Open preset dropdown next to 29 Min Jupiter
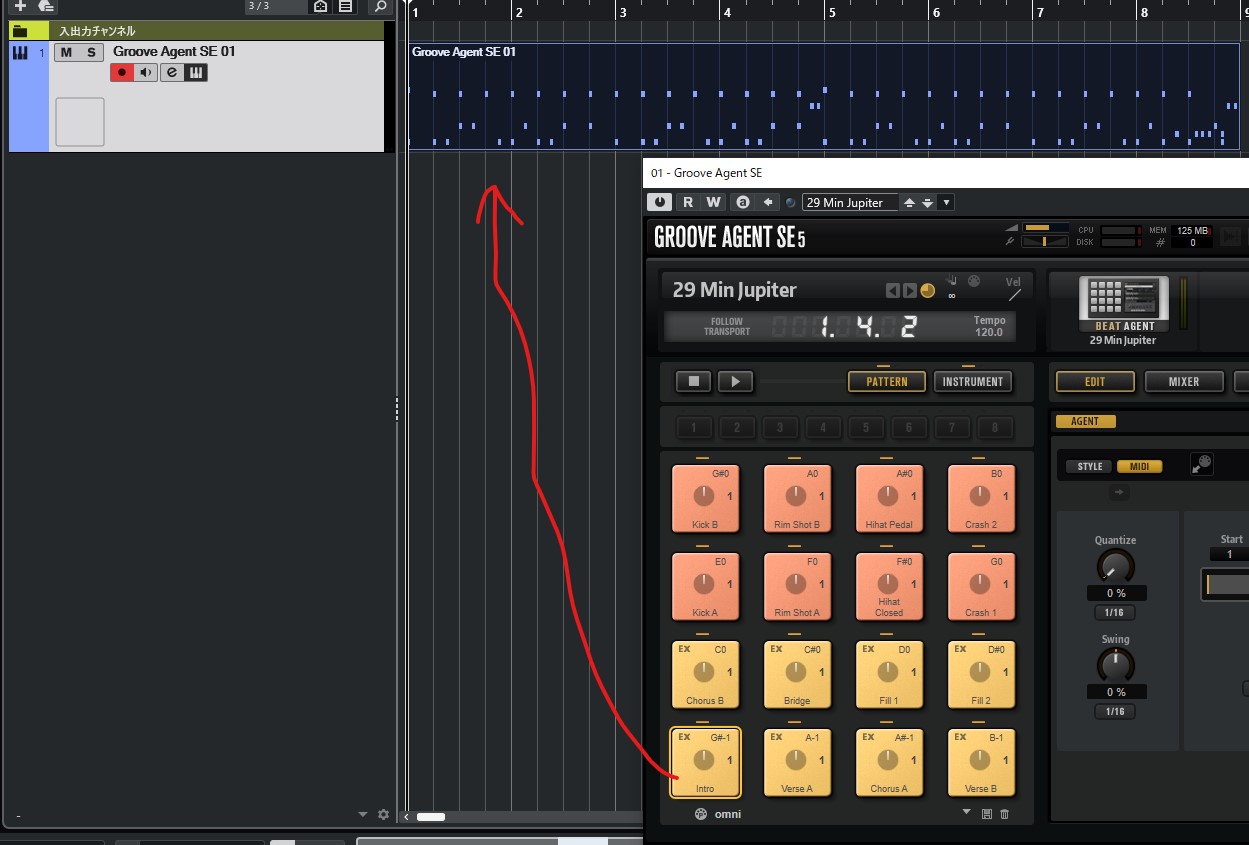The height and width of the screenshot is (845, 1249). pos(947,202)
